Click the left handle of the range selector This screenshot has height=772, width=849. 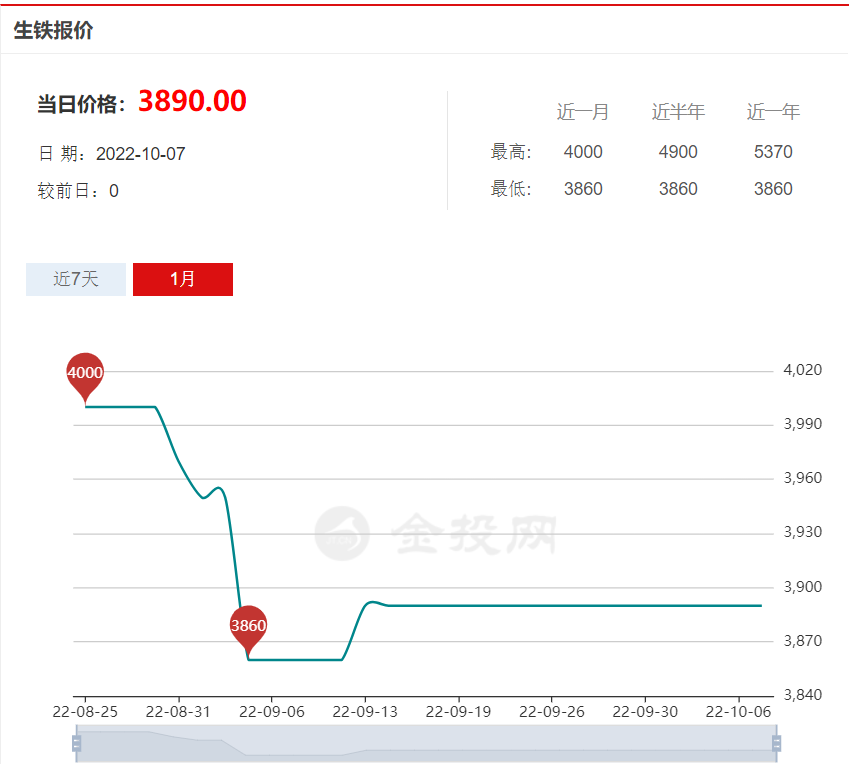point(77,744)
